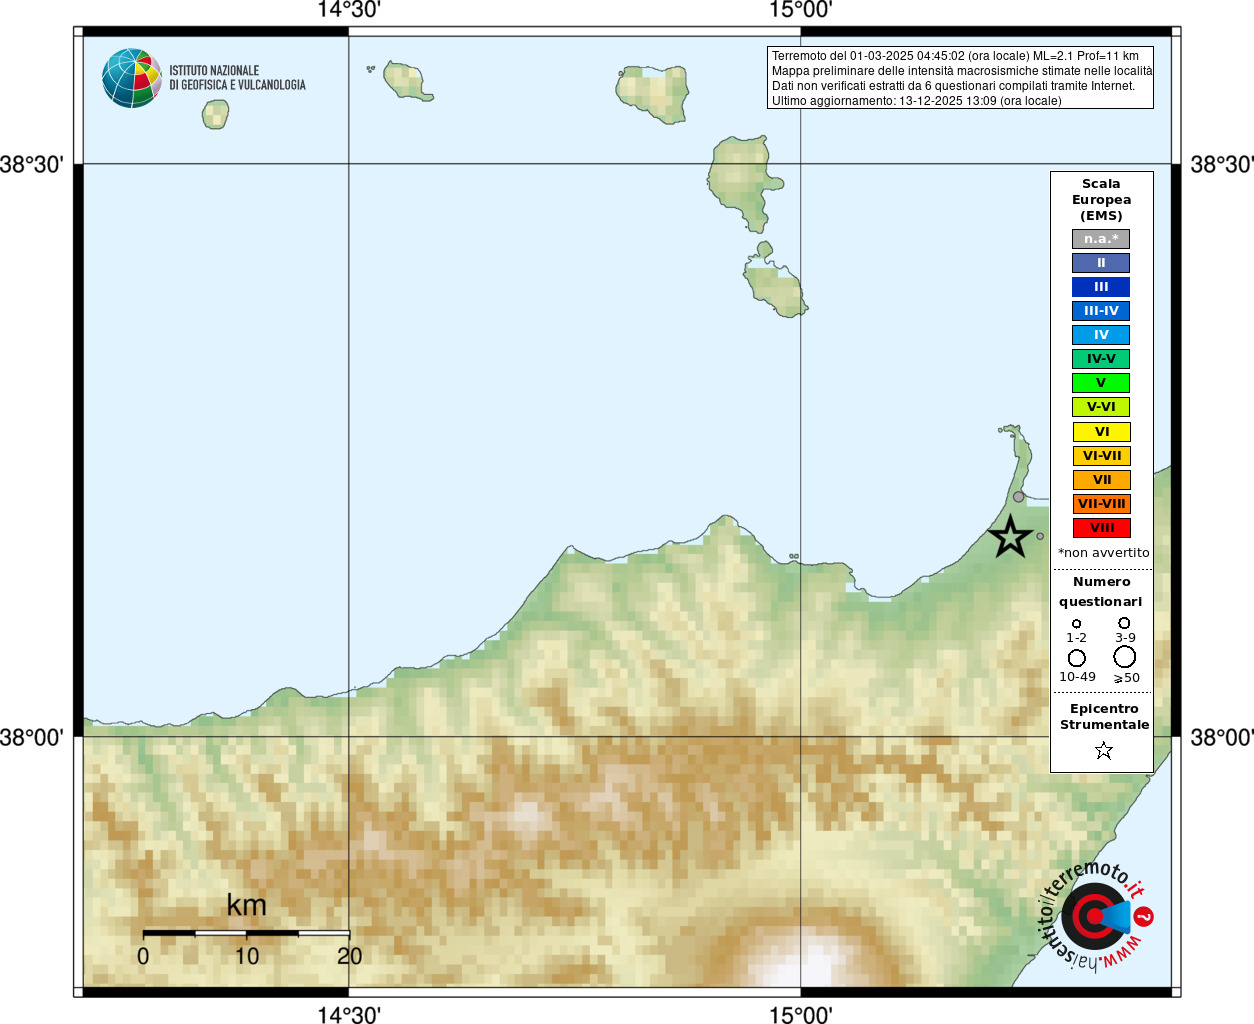Click the red intensity VIII swatch

1101,528
